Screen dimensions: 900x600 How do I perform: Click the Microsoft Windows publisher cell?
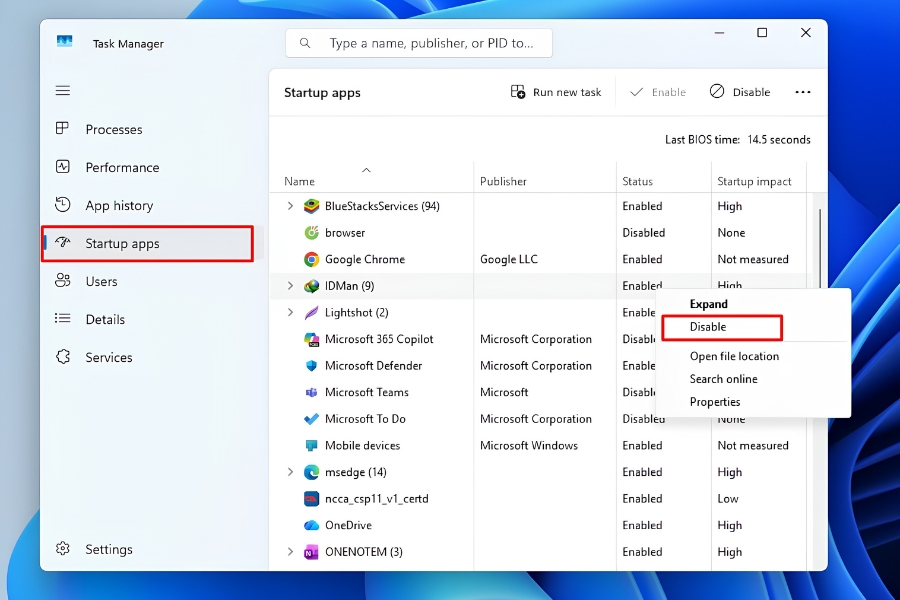[x=529, y=446]
